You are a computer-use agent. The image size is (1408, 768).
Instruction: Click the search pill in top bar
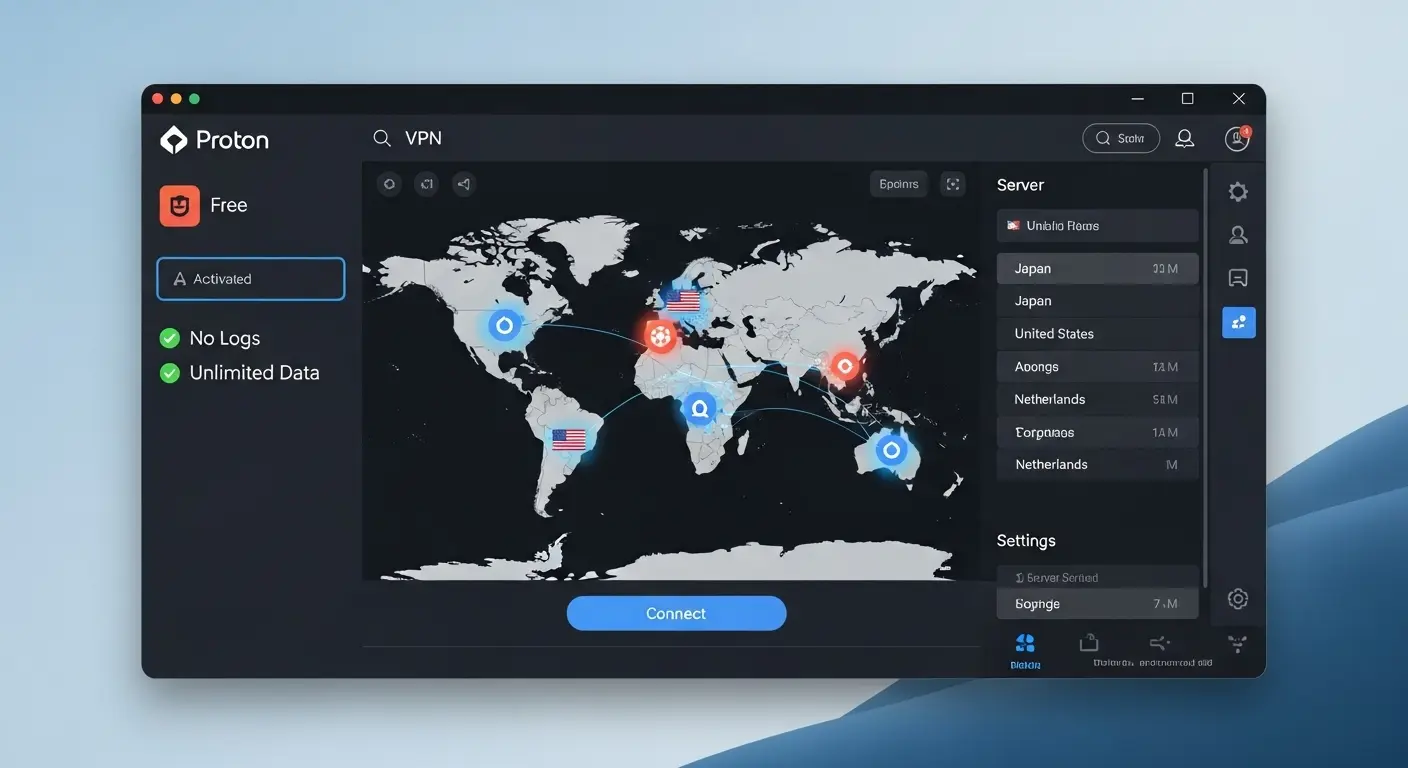coord(1121,139)
